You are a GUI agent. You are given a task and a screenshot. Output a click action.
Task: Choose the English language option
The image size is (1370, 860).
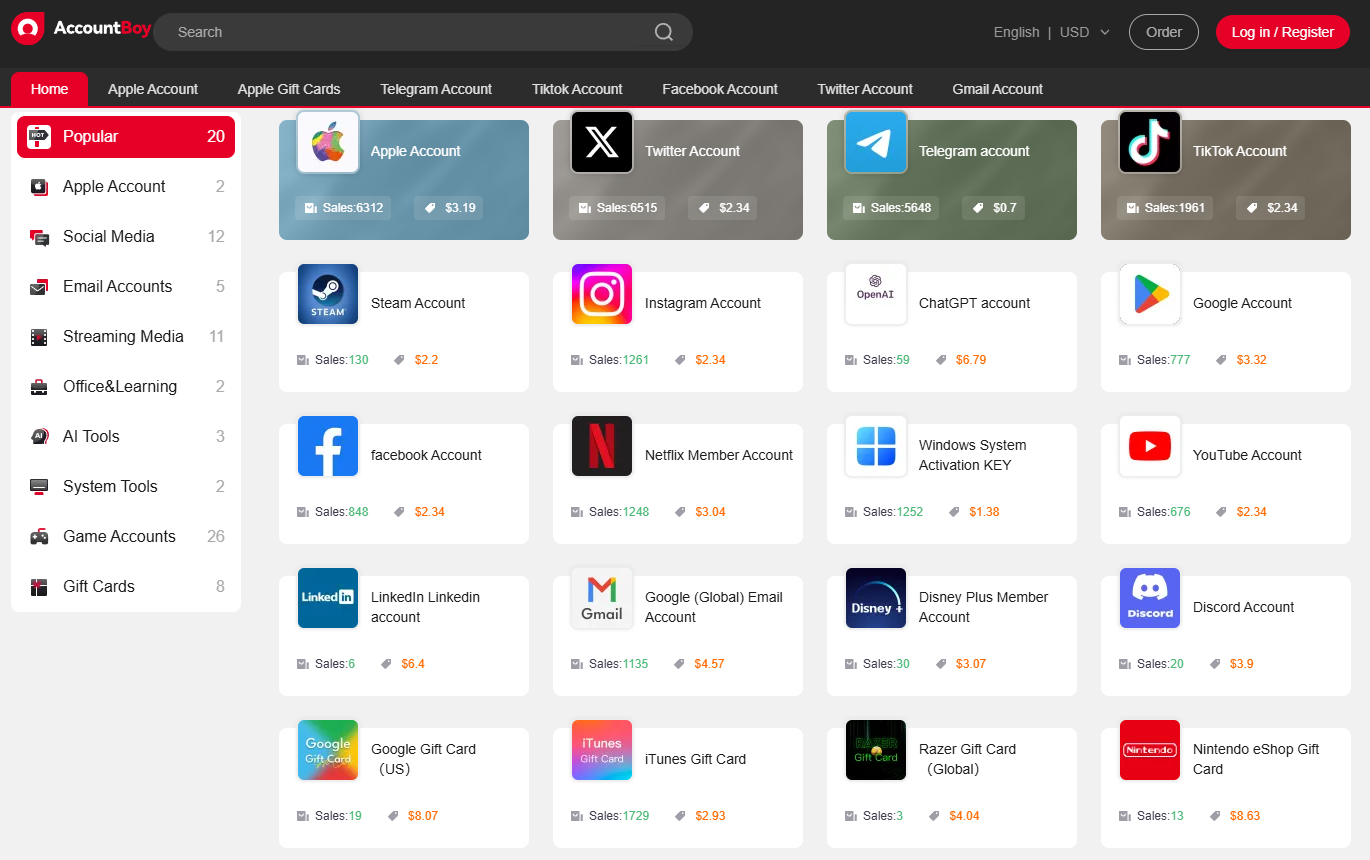coord(1016,32)
